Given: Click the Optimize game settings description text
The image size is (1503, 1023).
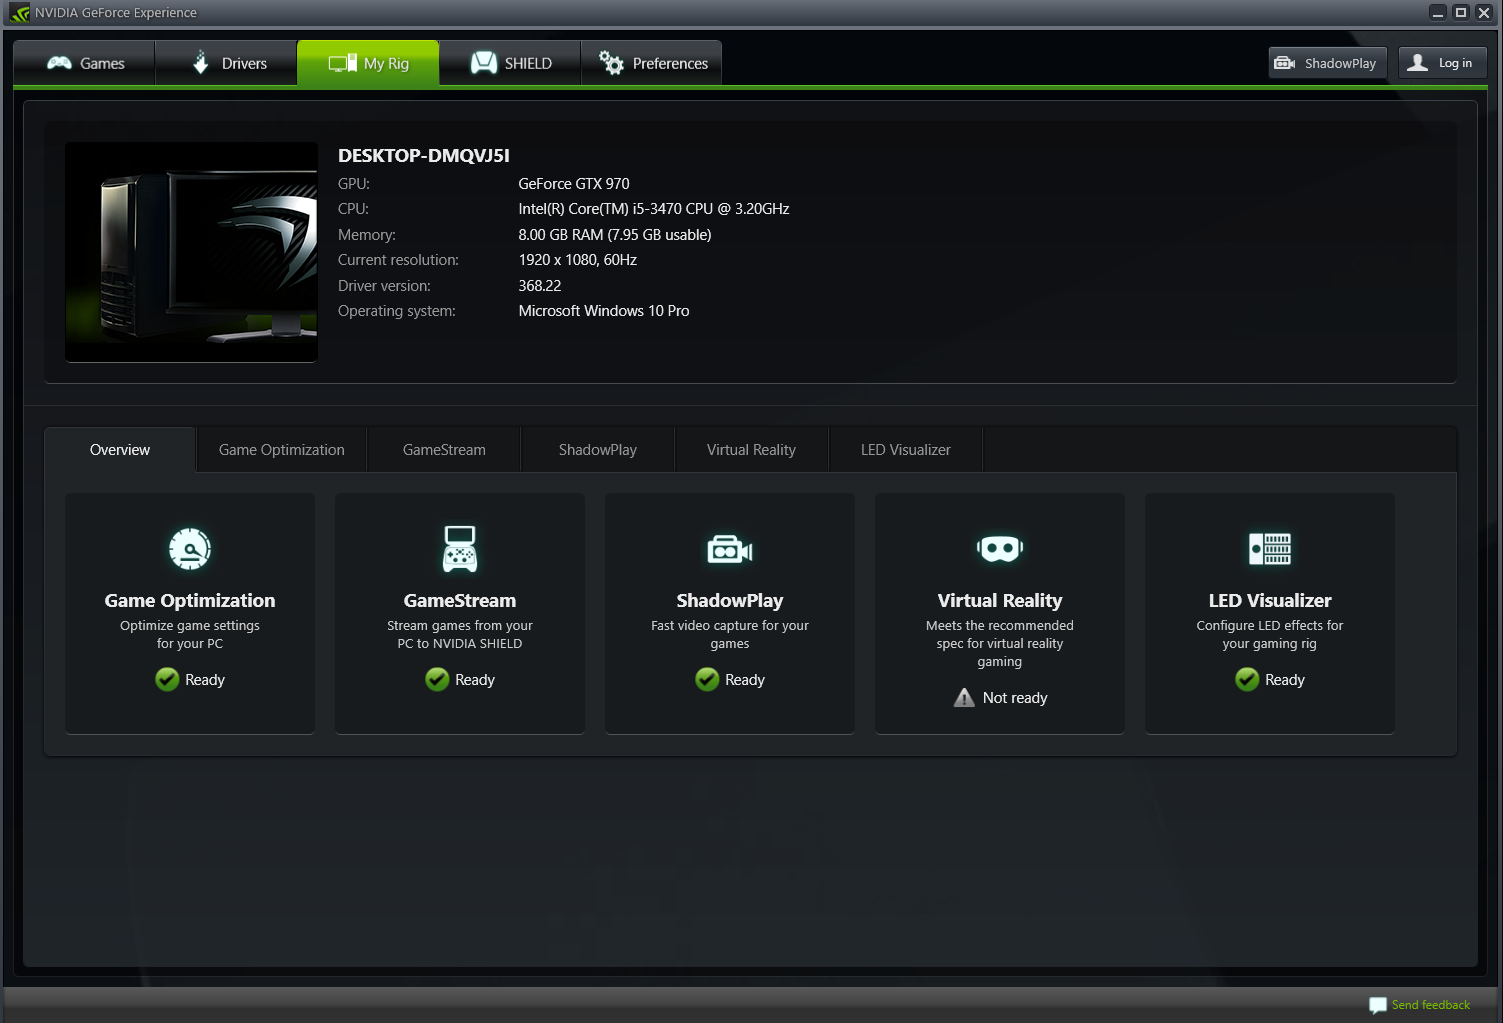Looking at the screenshot, I should click(x=190, y=635).
